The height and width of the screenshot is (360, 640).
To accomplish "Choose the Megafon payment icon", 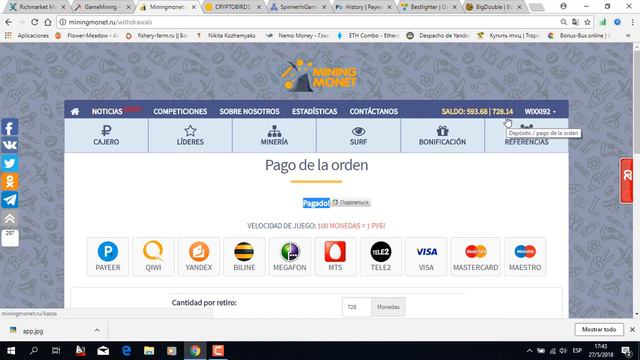I will (x=290, y=256).
